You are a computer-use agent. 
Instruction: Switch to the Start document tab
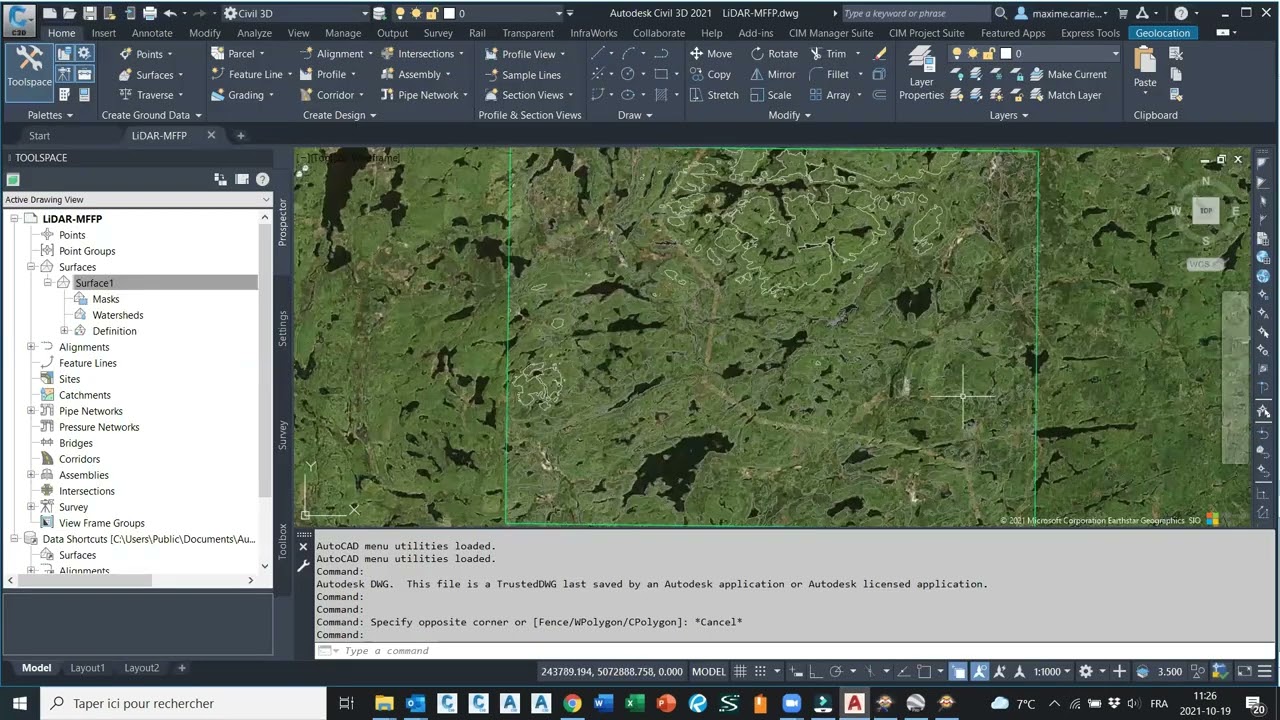tap(39, 136)
